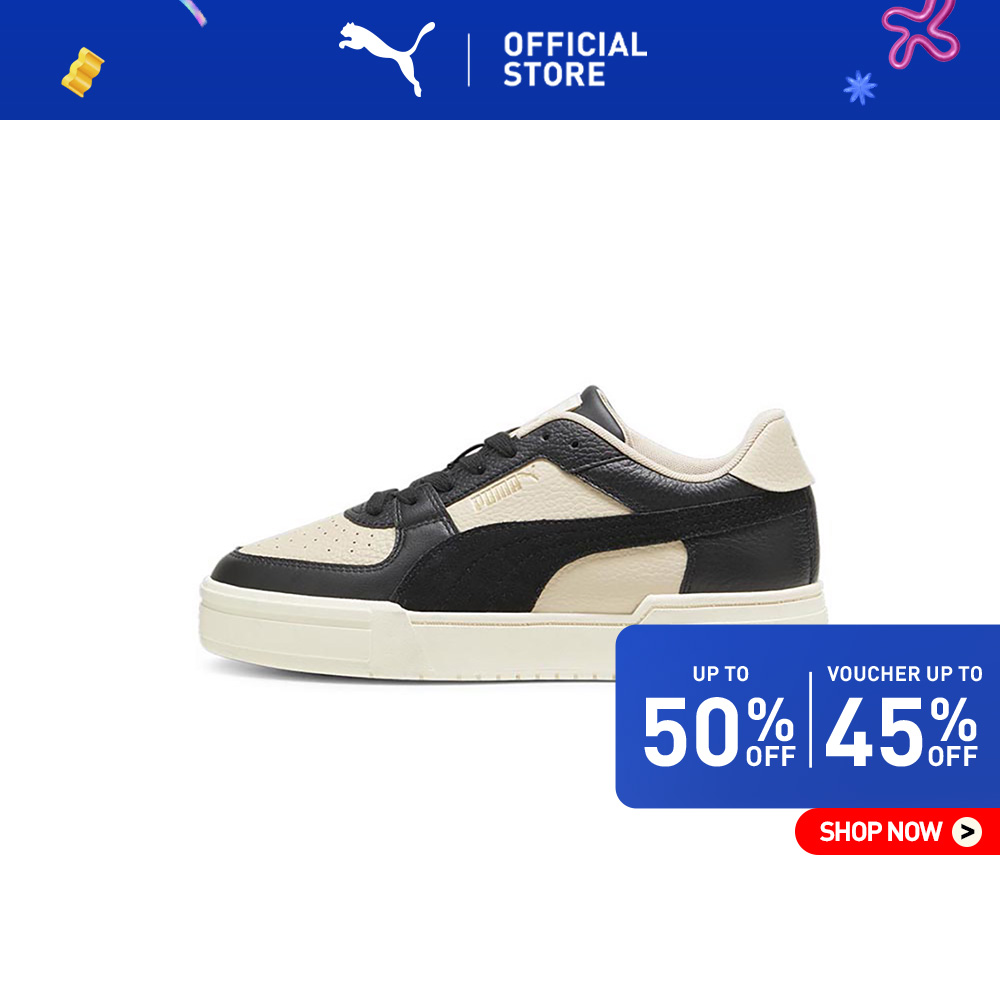
Task: Click the Up To 50% Off offer
Action: 719,717
